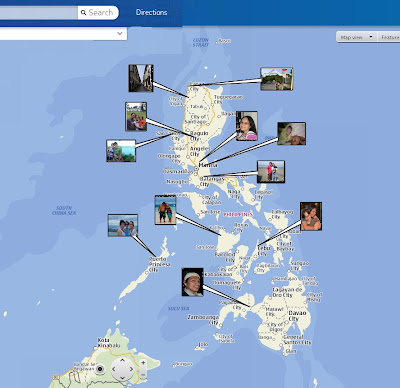Expand the location dropdown chevron below search
400x388 pixels.
coord(120,34)
